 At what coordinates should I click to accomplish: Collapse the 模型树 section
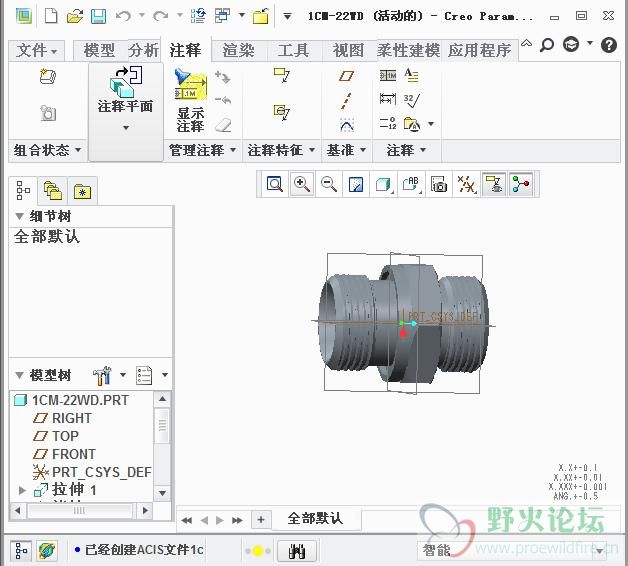click(x=19, y=375)
